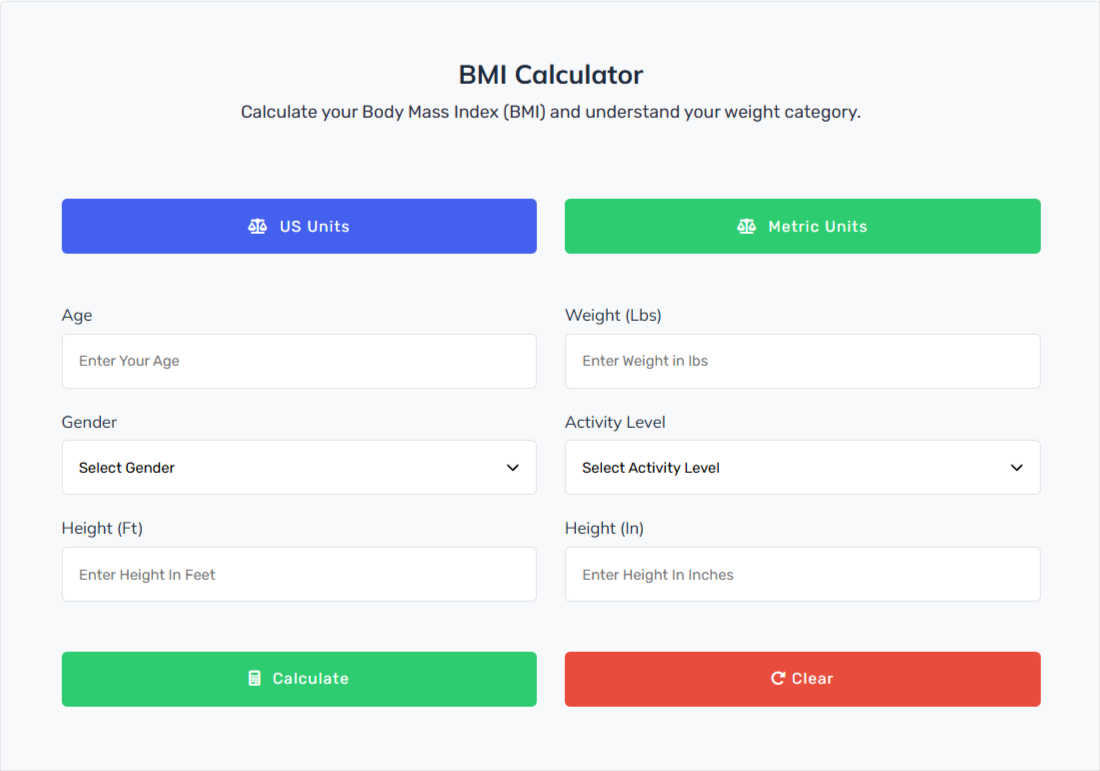Focus the Enter Height In Inches field
The height and width of the screenshot is (771, 1100).
tap(803, 575)
